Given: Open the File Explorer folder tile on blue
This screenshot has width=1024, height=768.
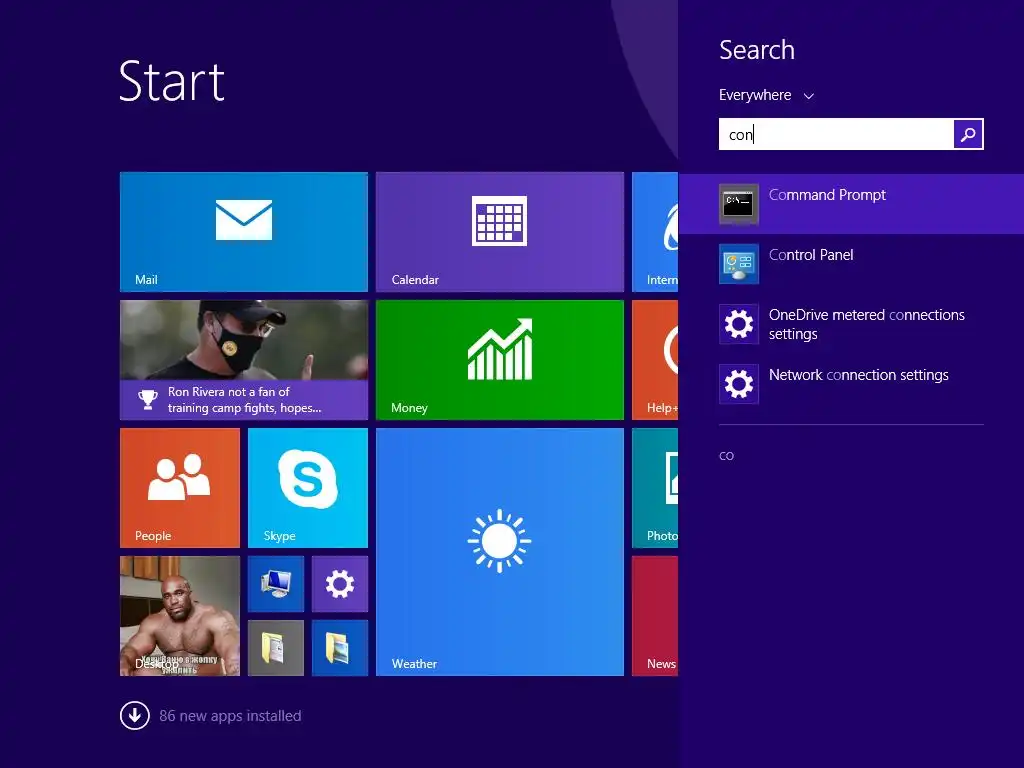Looking at the screenshot, I should click(340, 648).
